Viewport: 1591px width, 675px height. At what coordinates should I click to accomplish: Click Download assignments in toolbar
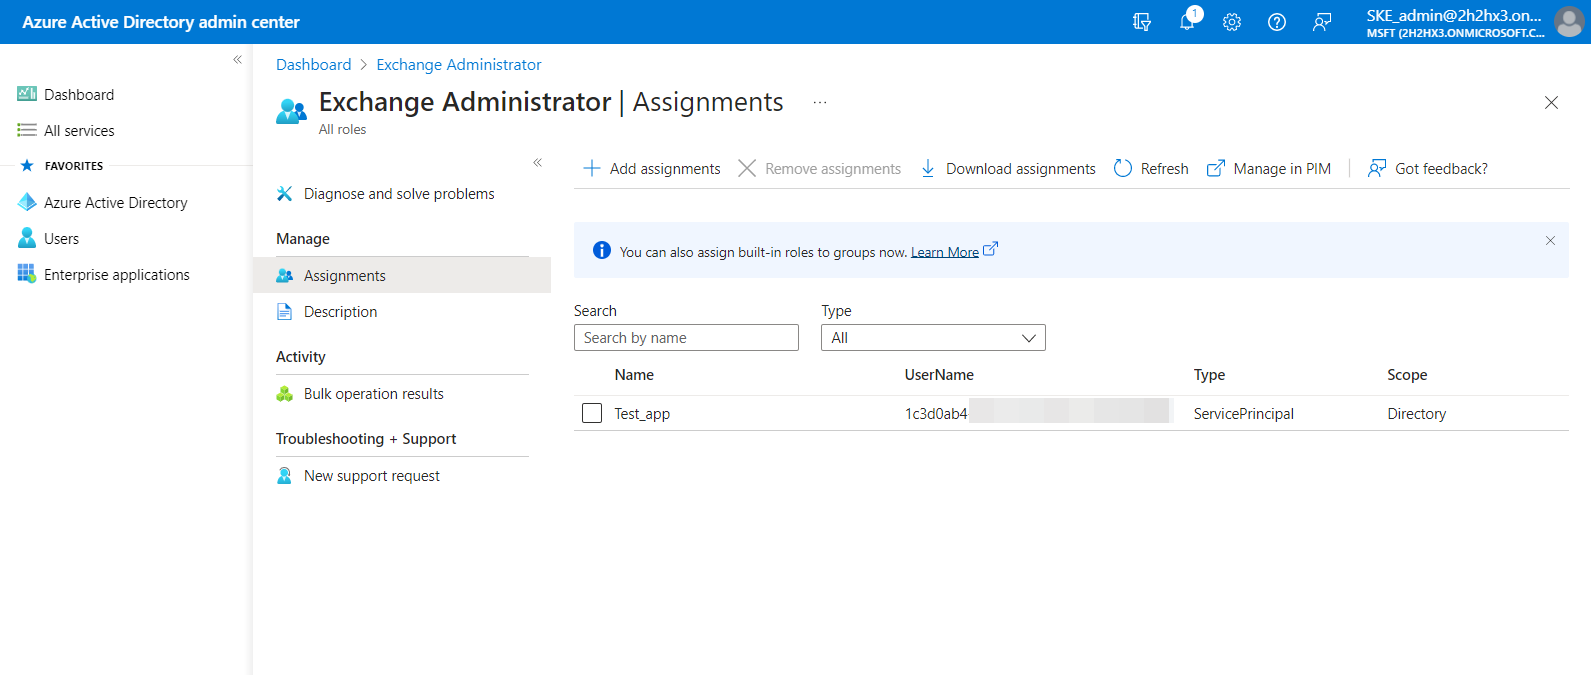point(1008,169)
